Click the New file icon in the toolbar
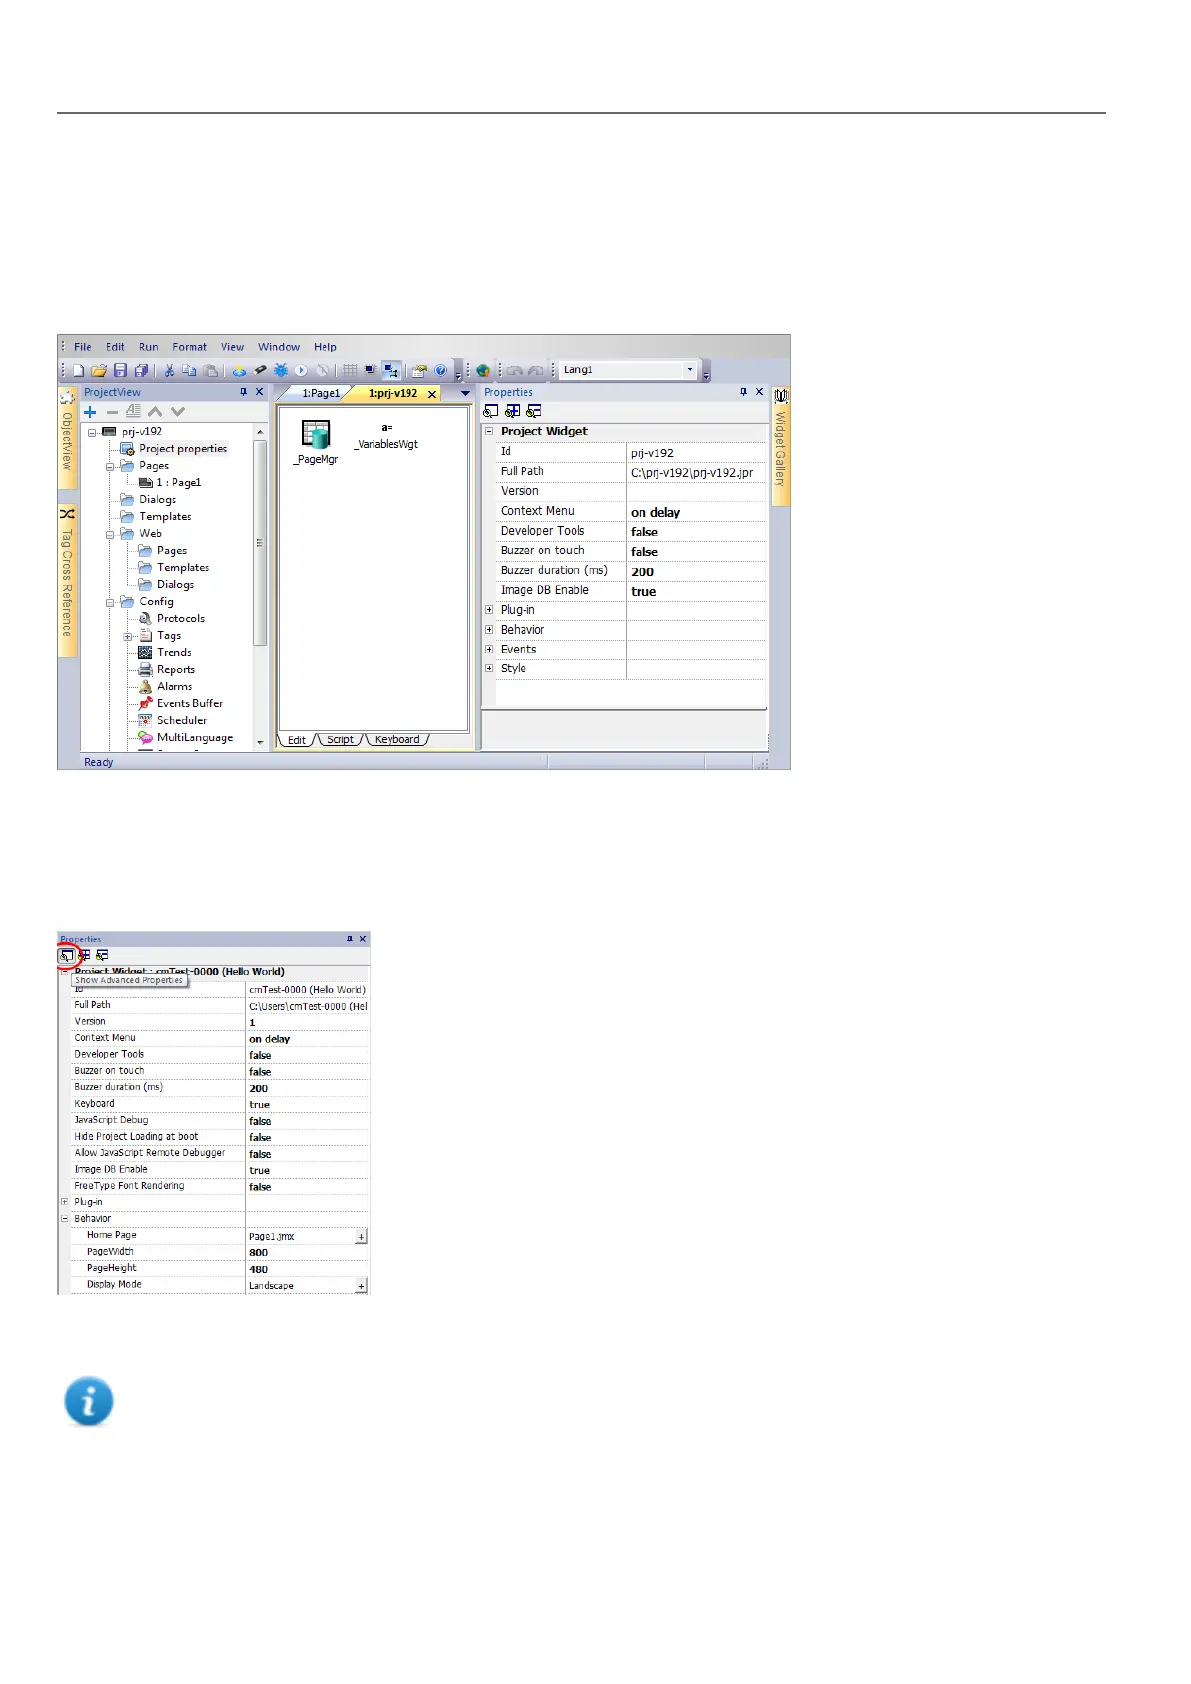This screenshot has width=1191, height=1684. [x=79, y=370]
